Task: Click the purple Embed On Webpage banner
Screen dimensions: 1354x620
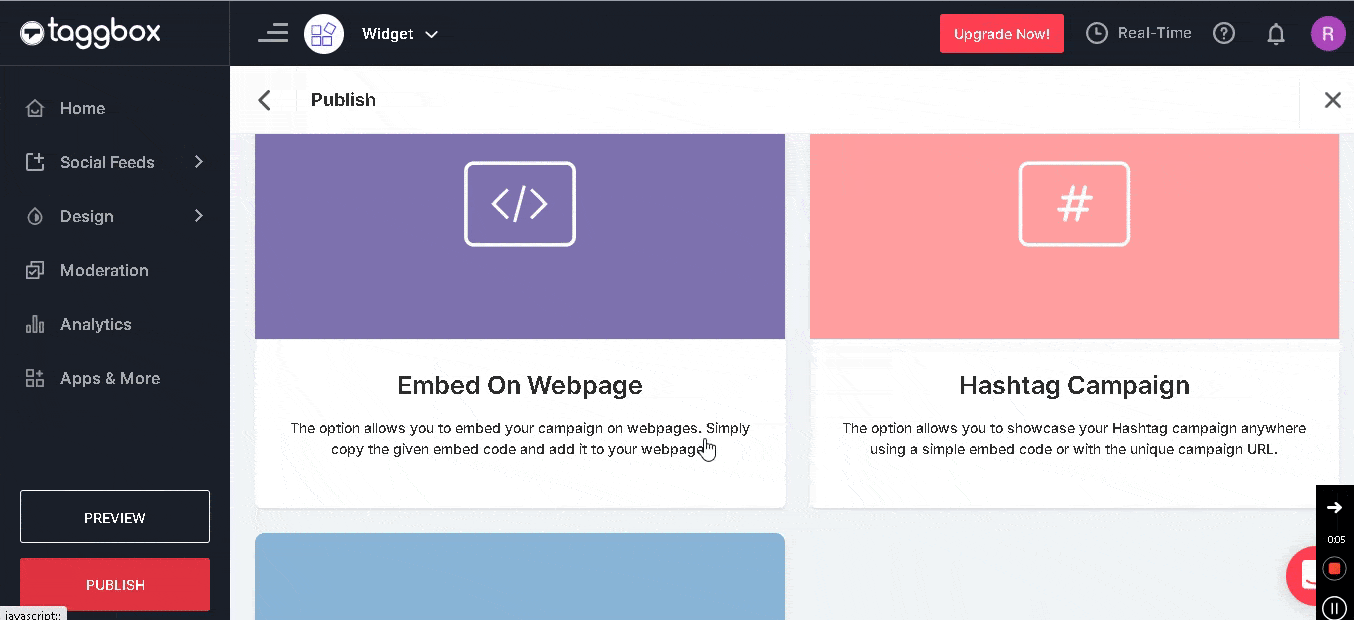Action: pyautogui.click(x=520, y=236)
